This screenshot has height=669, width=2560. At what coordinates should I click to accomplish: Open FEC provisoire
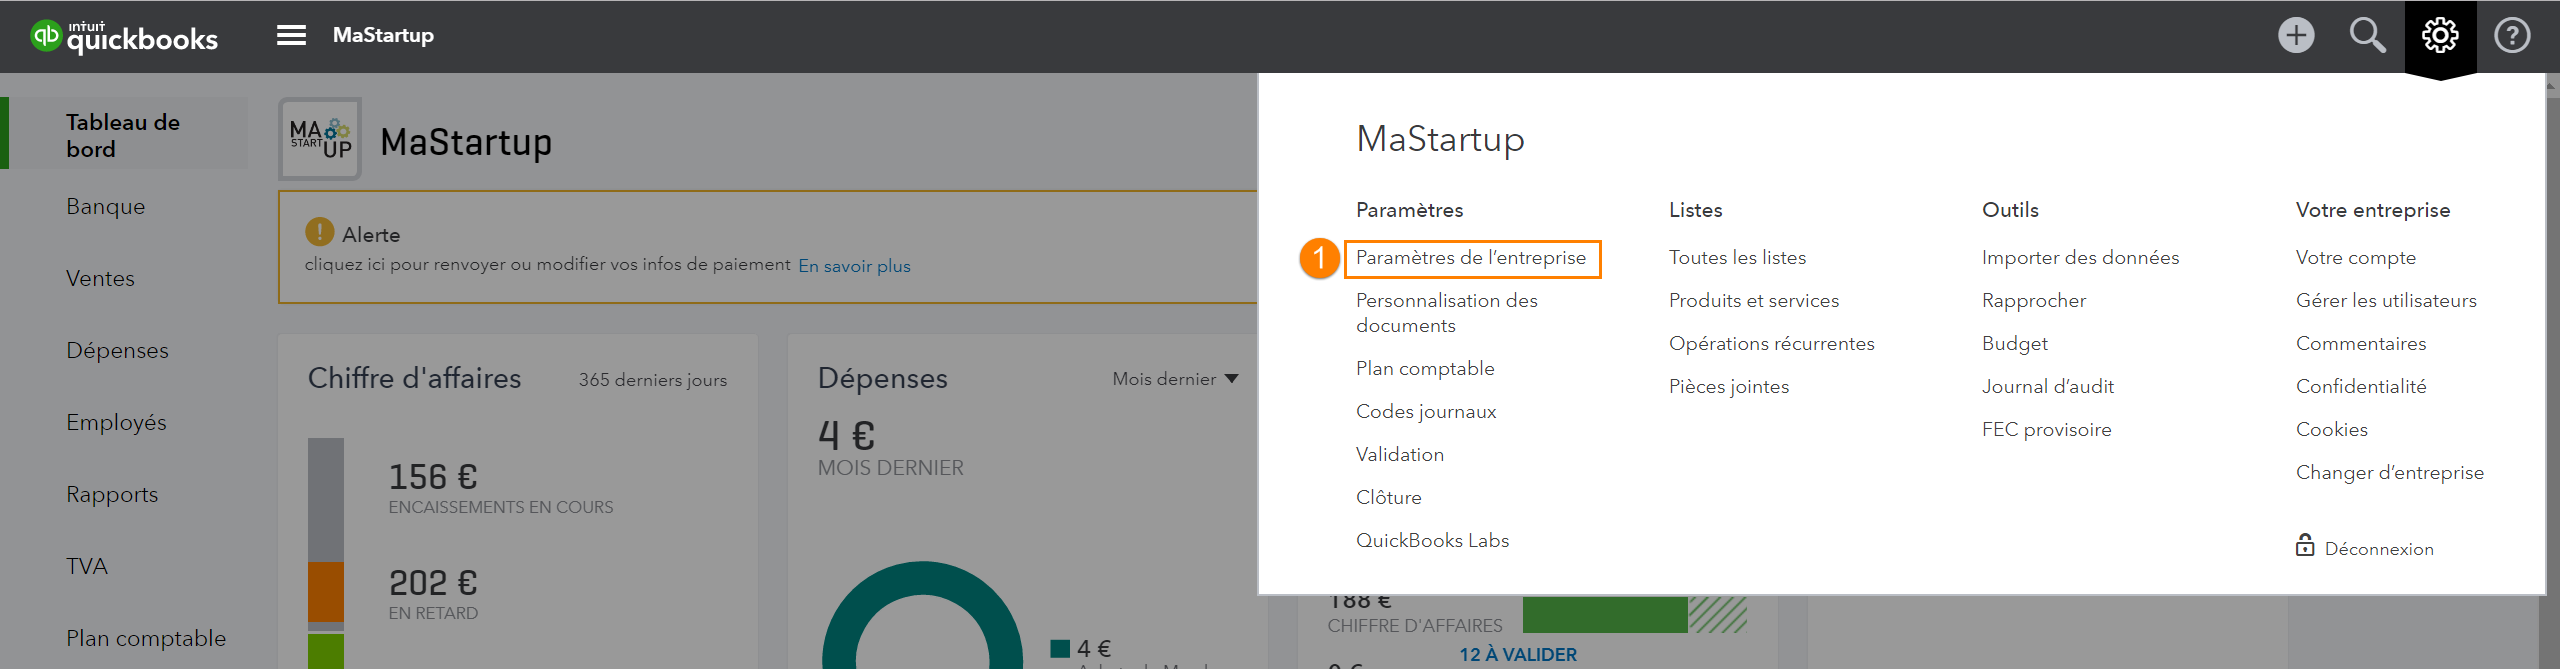pyautogui.click(x=2047, y=429)
